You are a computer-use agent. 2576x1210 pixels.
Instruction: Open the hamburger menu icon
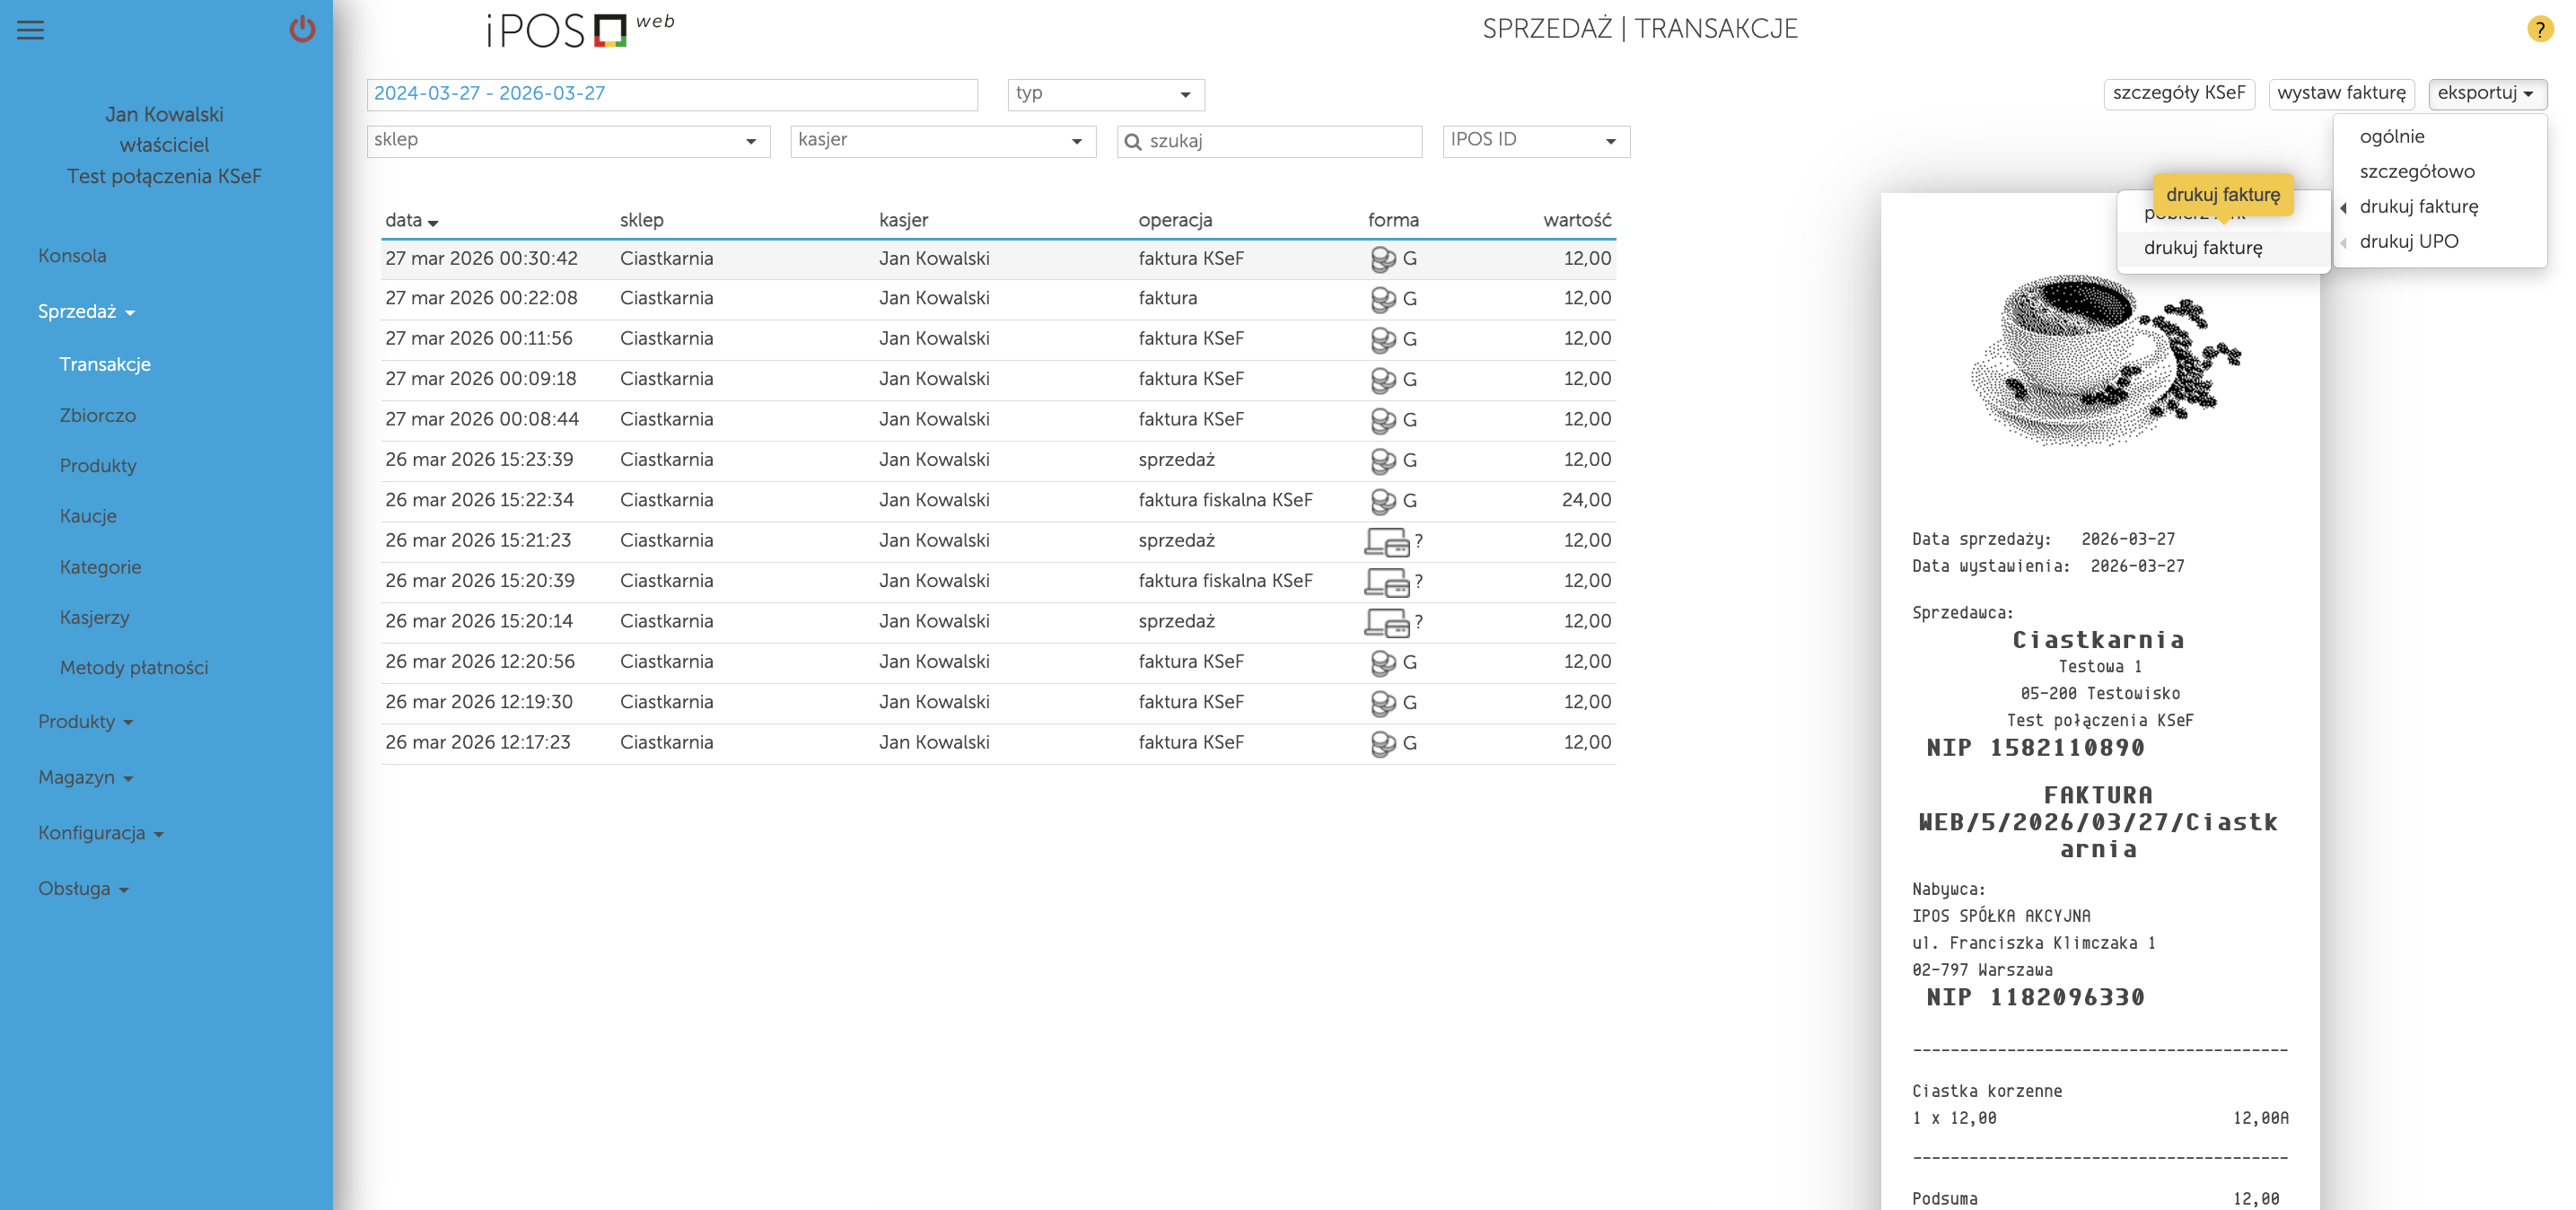pos(31,30)
